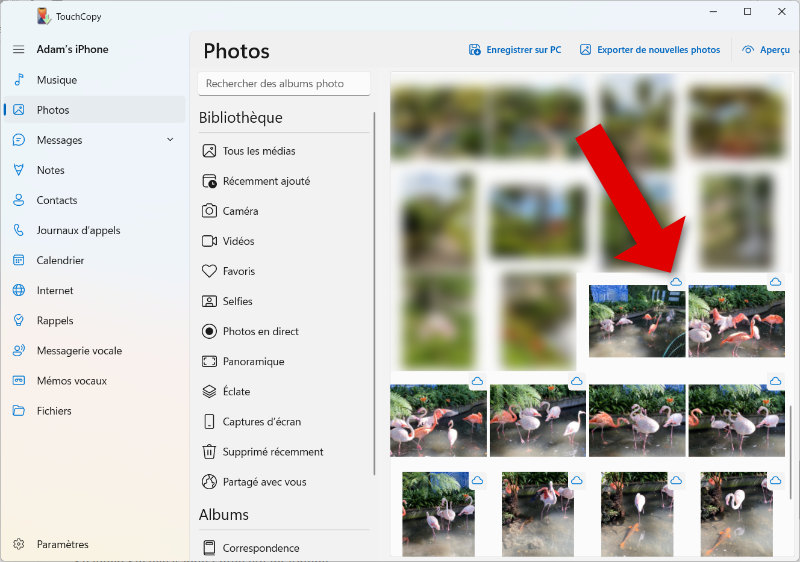
Task: Open the Musique section
Action: (95, 80)
